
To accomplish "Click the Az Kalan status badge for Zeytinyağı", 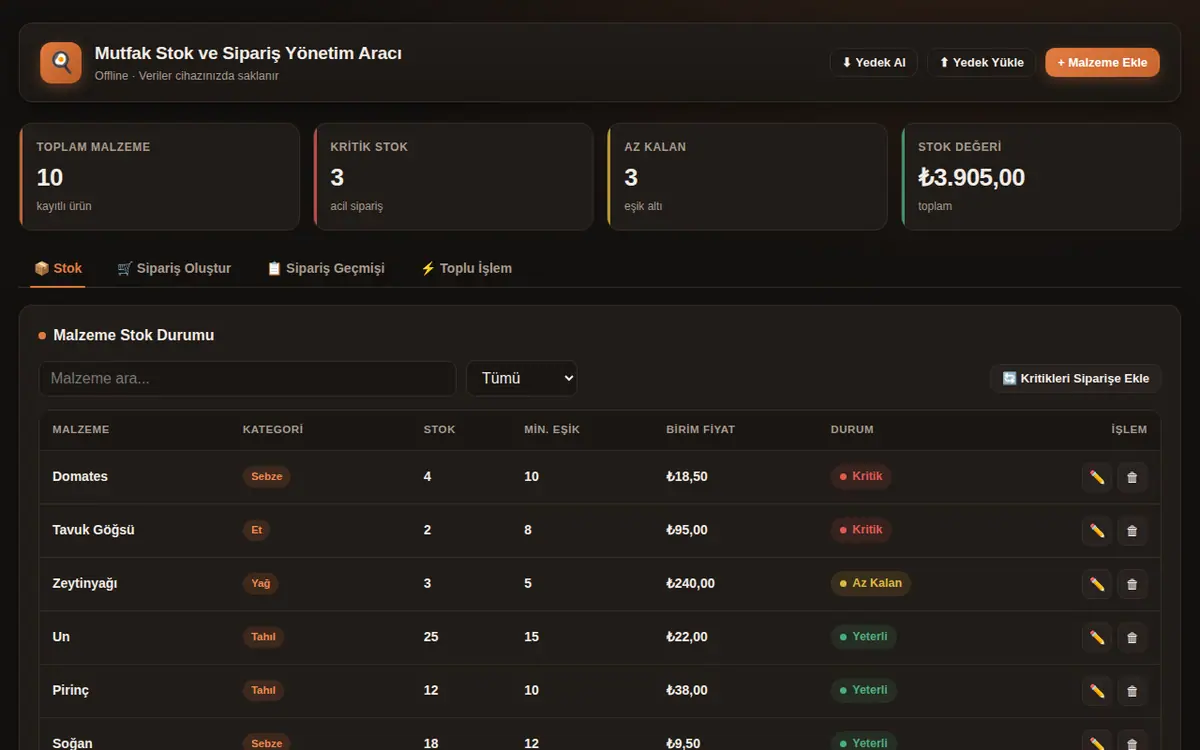I will tap(871, 584).
